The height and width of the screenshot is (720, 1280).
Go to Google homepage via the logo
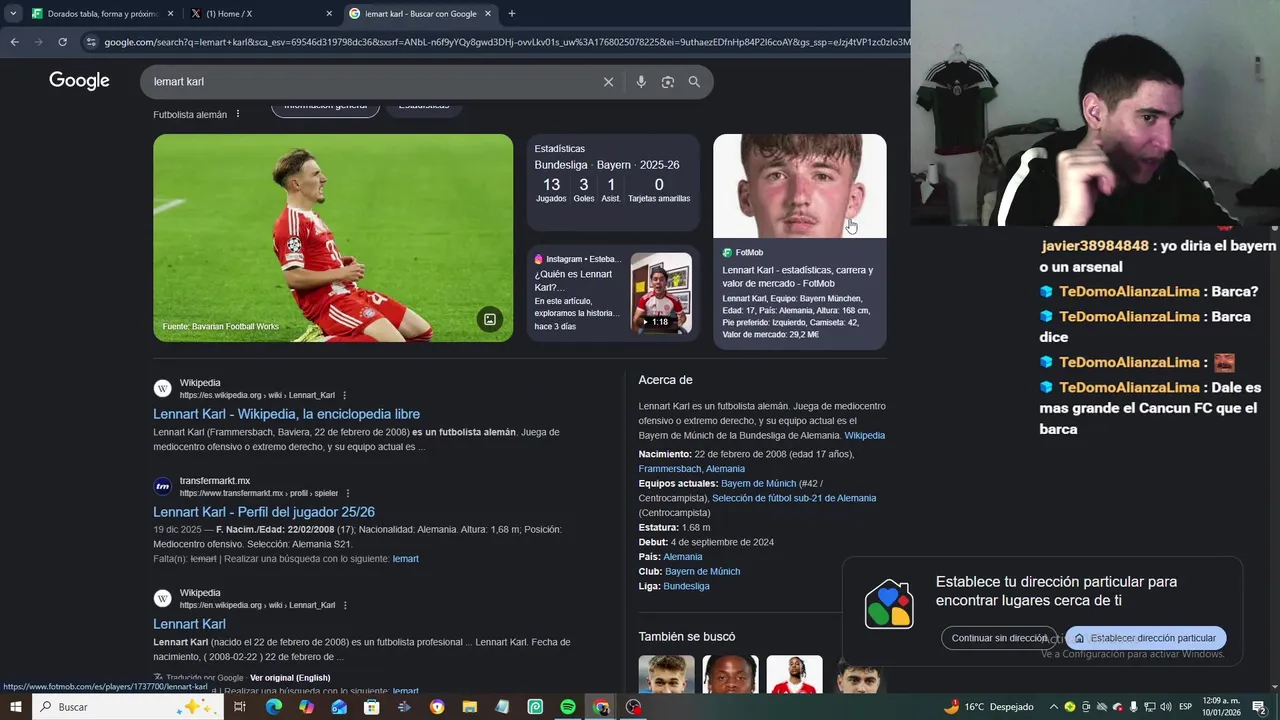(79, 81)
